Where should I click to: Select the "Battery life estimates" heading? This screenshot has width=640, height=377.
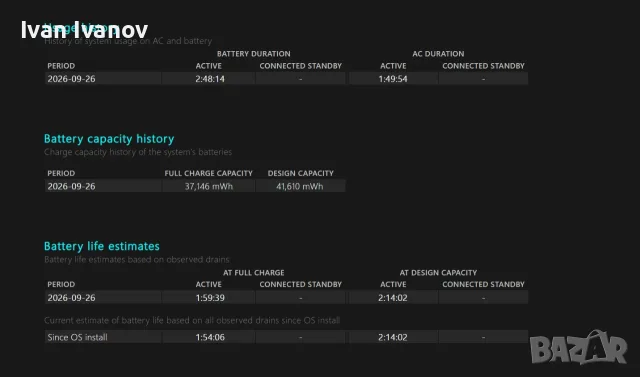(x=102, y=246)
